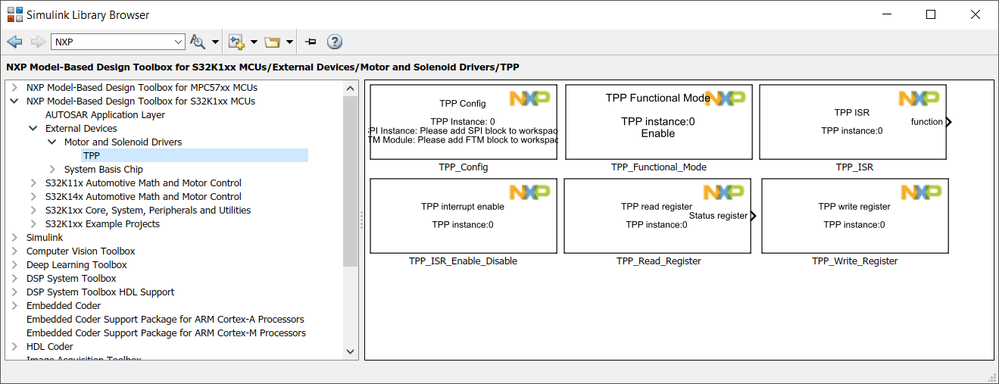Select the TPP_ISR_Enable_Disable block
Viewport: 999px width, 384px height.
(463, 216)
